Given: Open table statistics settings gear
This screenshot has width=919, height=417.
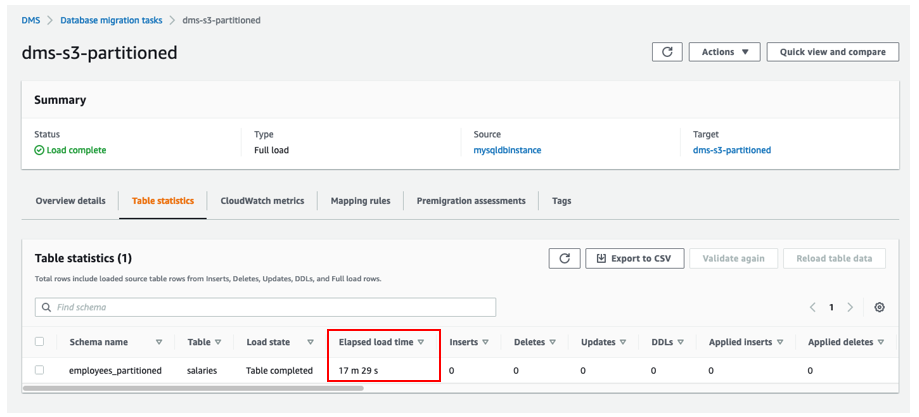Looking at the screenshot, I should coord(879,307).
